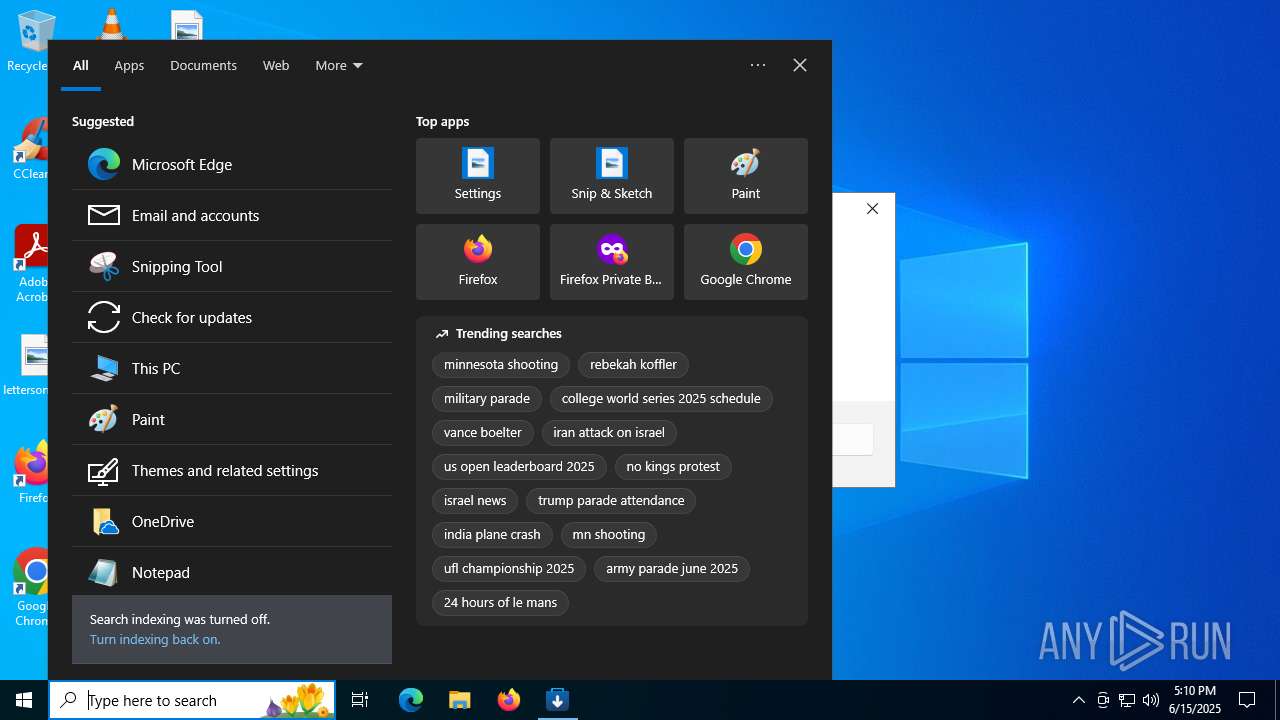Search trending 'rebekah koffler'
The image size is (1280, 720).
point(633,365)
